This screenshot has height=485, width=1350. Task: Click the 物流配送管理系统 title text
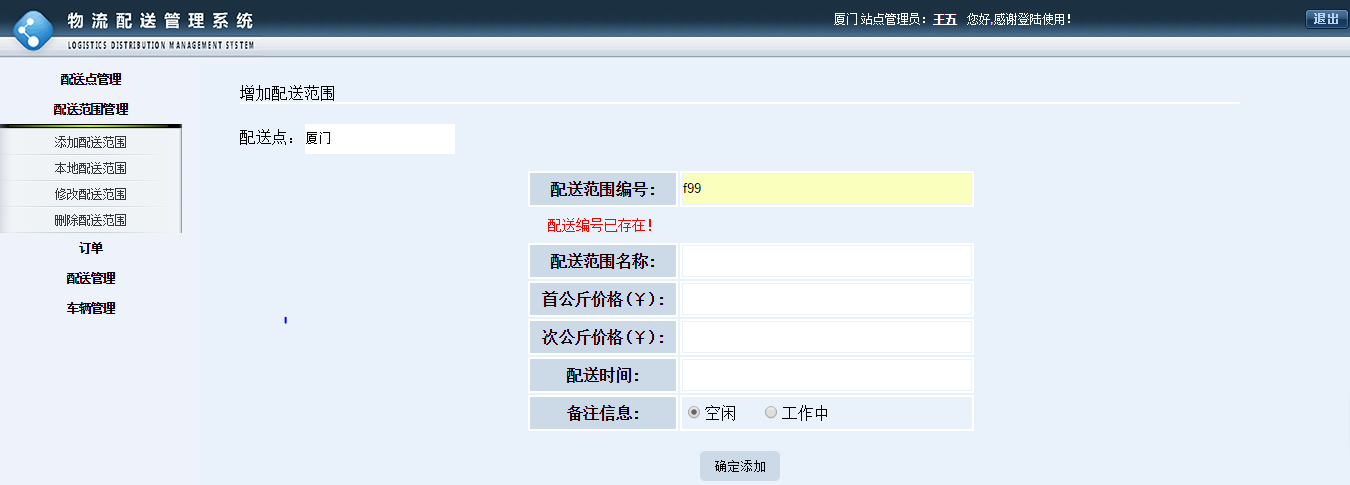coord(160,21)
